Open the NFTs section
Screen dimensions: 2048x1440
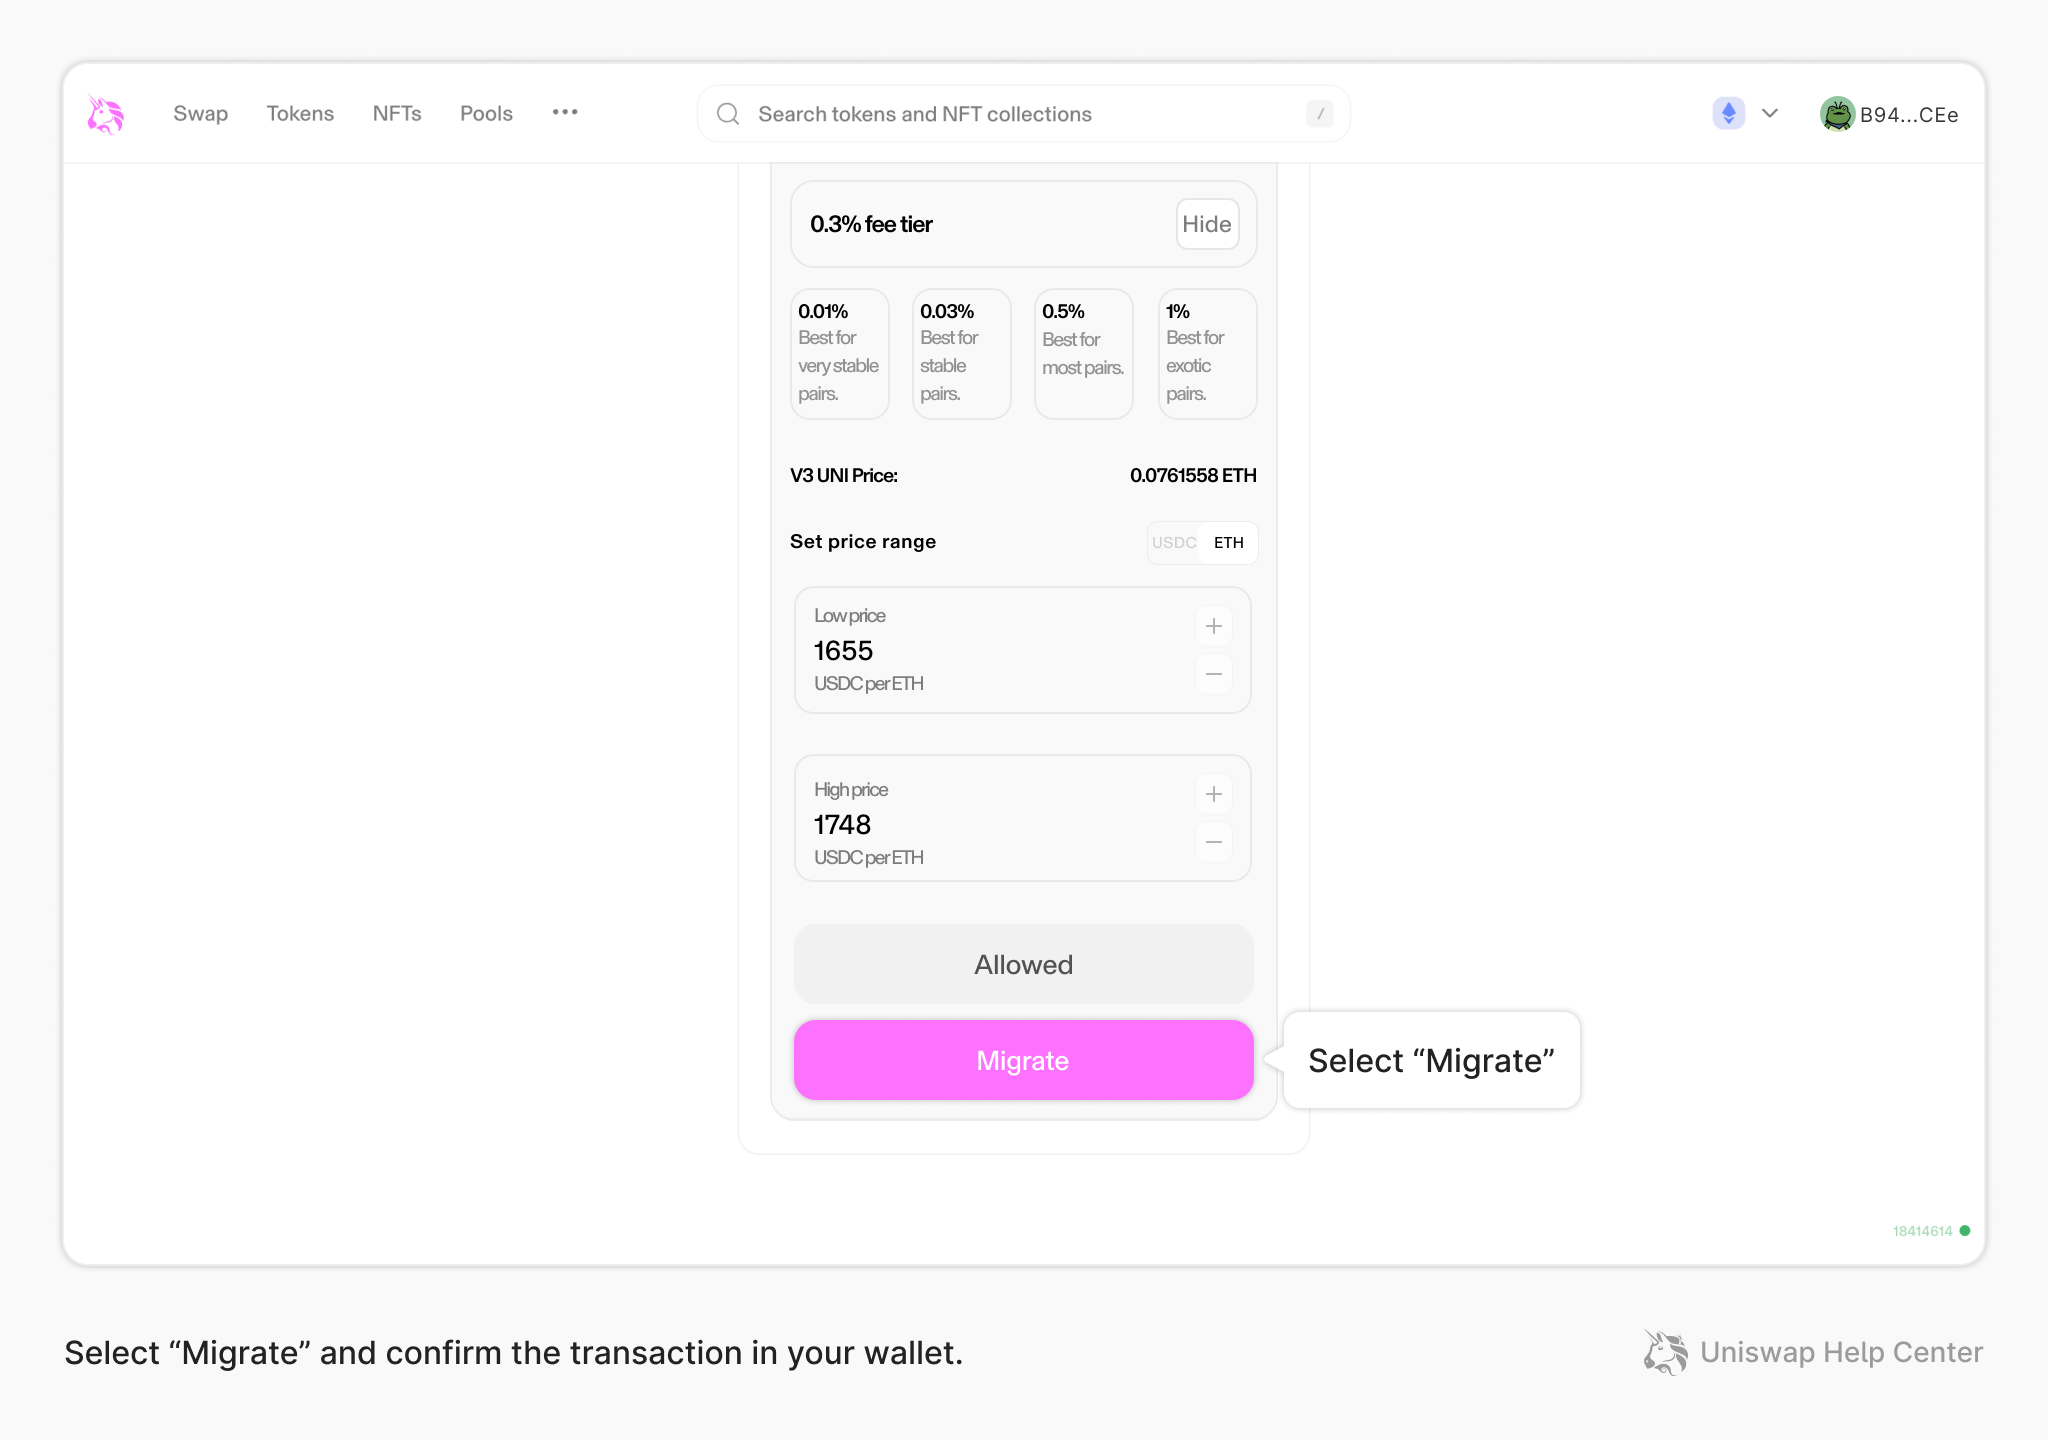pyautogui.click(x=397, y=113)
